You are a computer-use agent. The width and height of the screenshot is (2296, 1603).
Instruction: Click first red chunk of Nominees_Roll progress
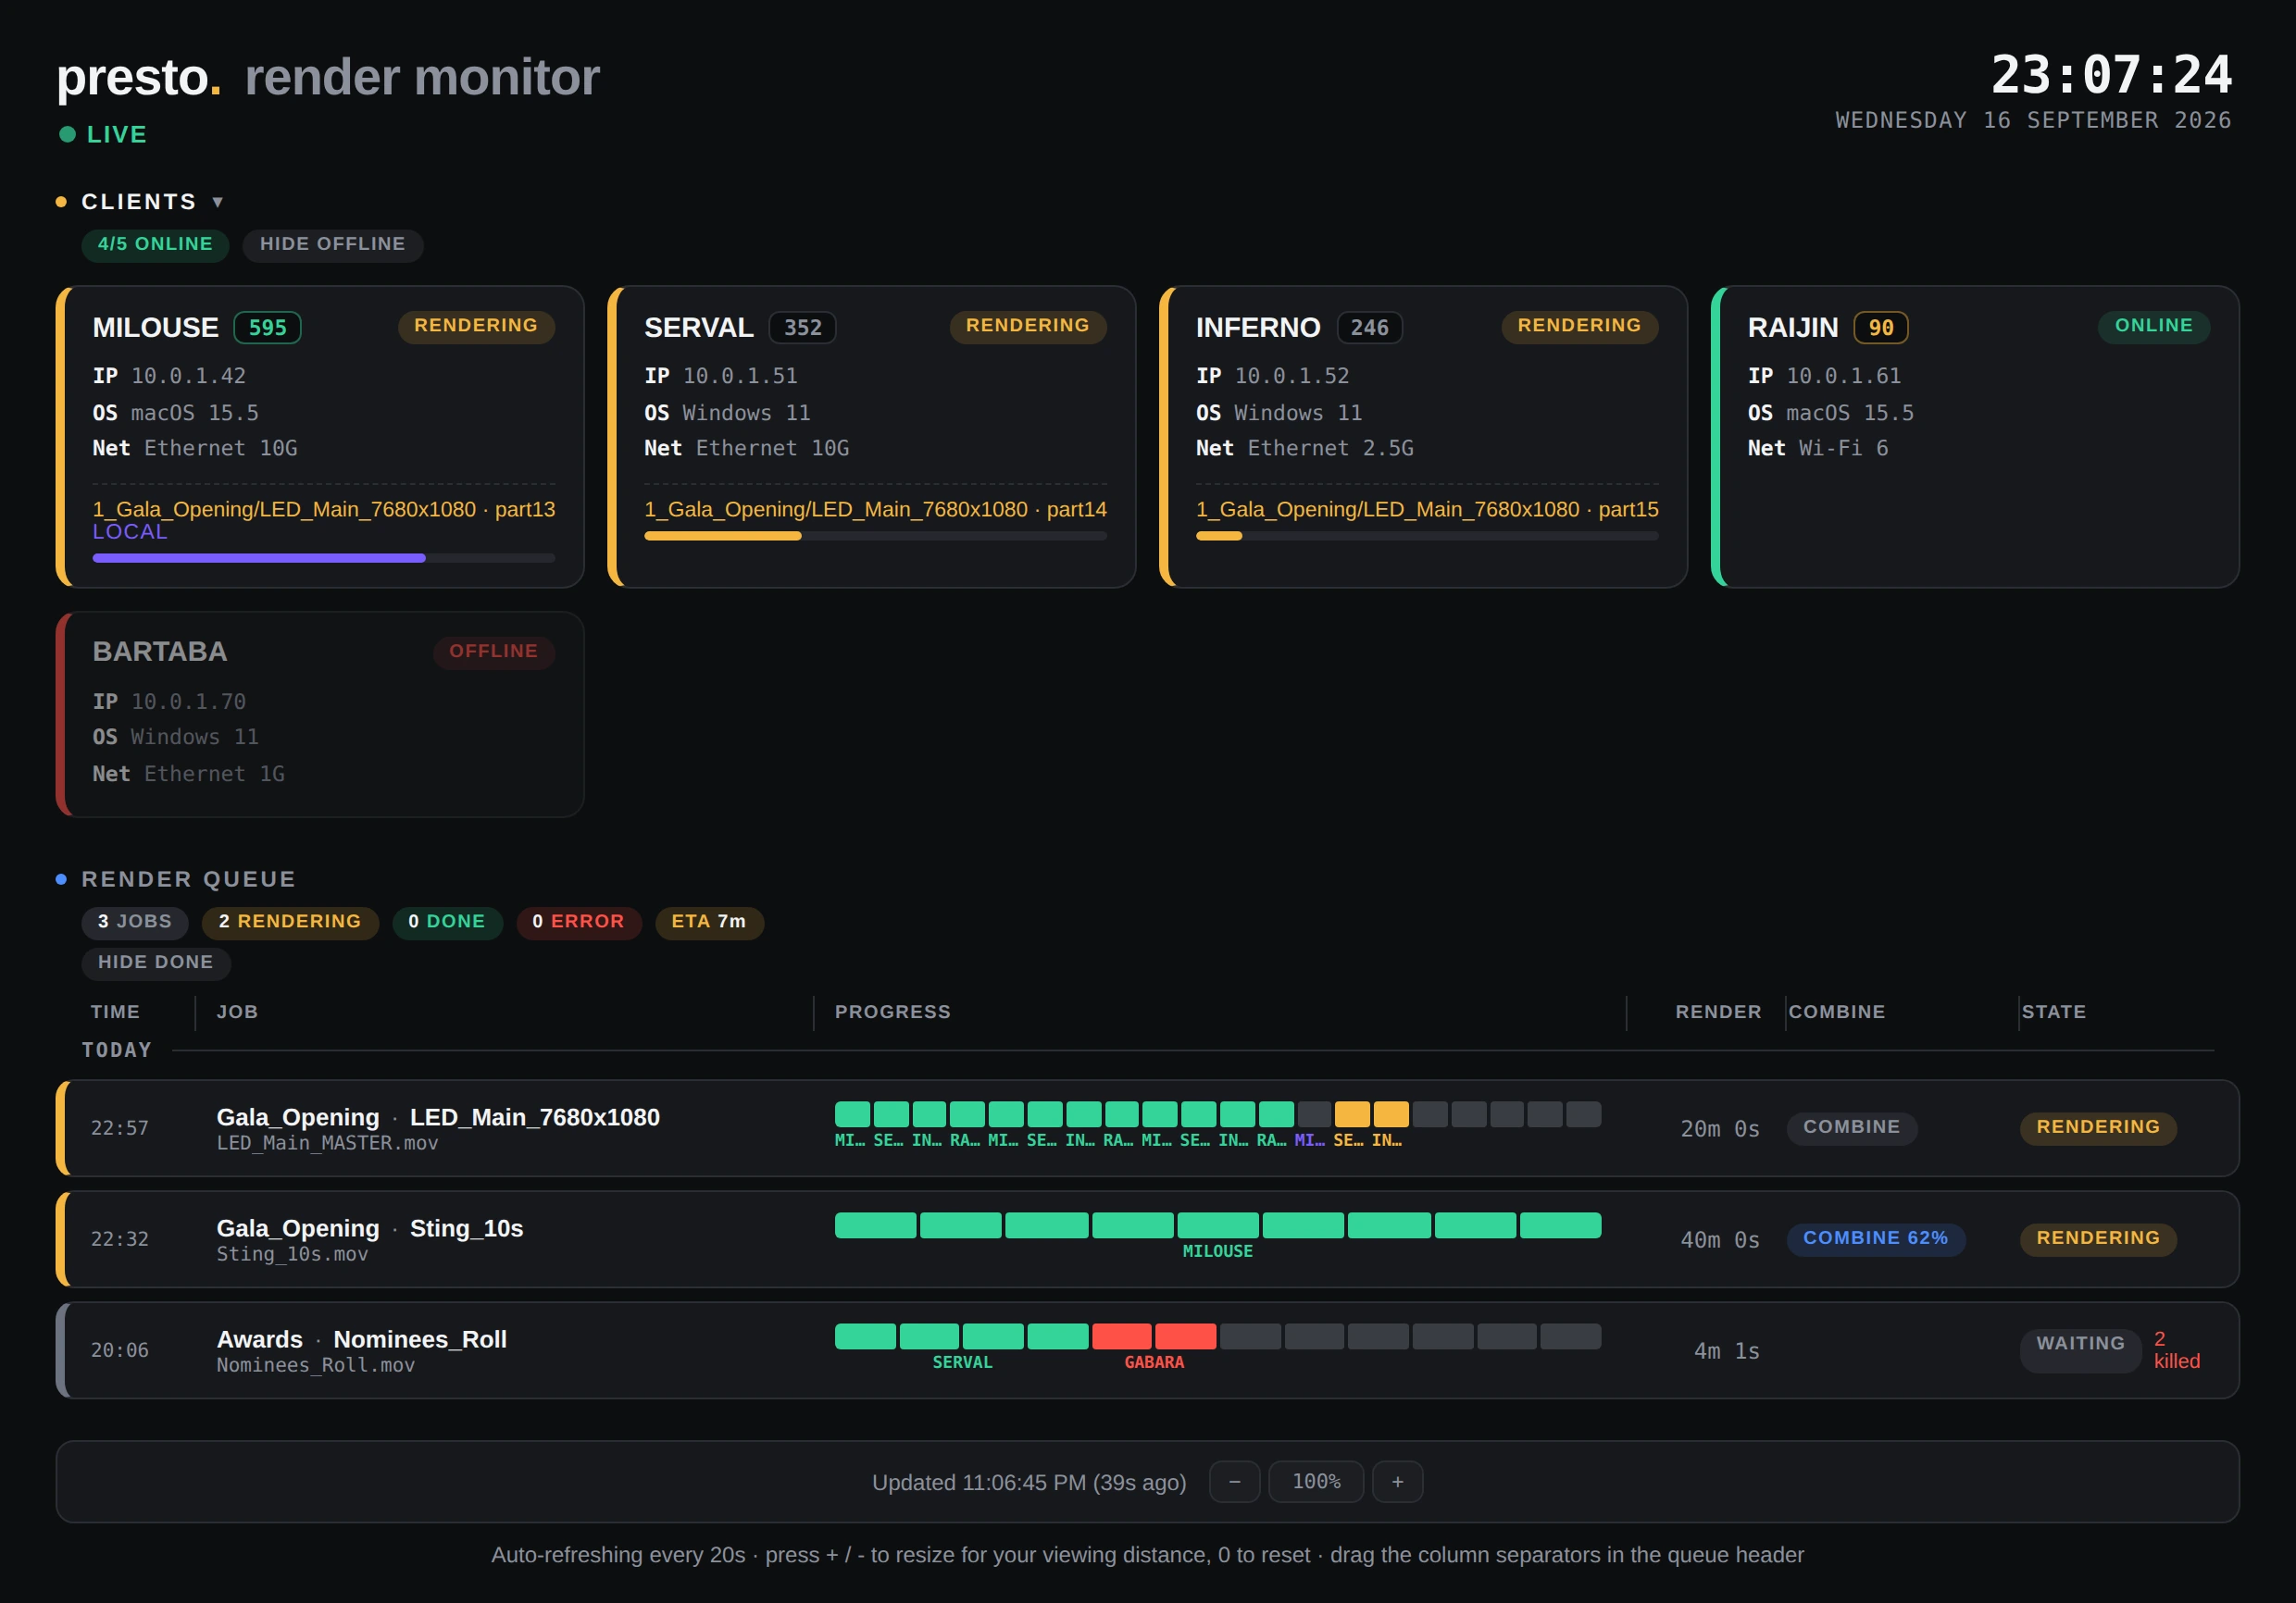1121,1336
